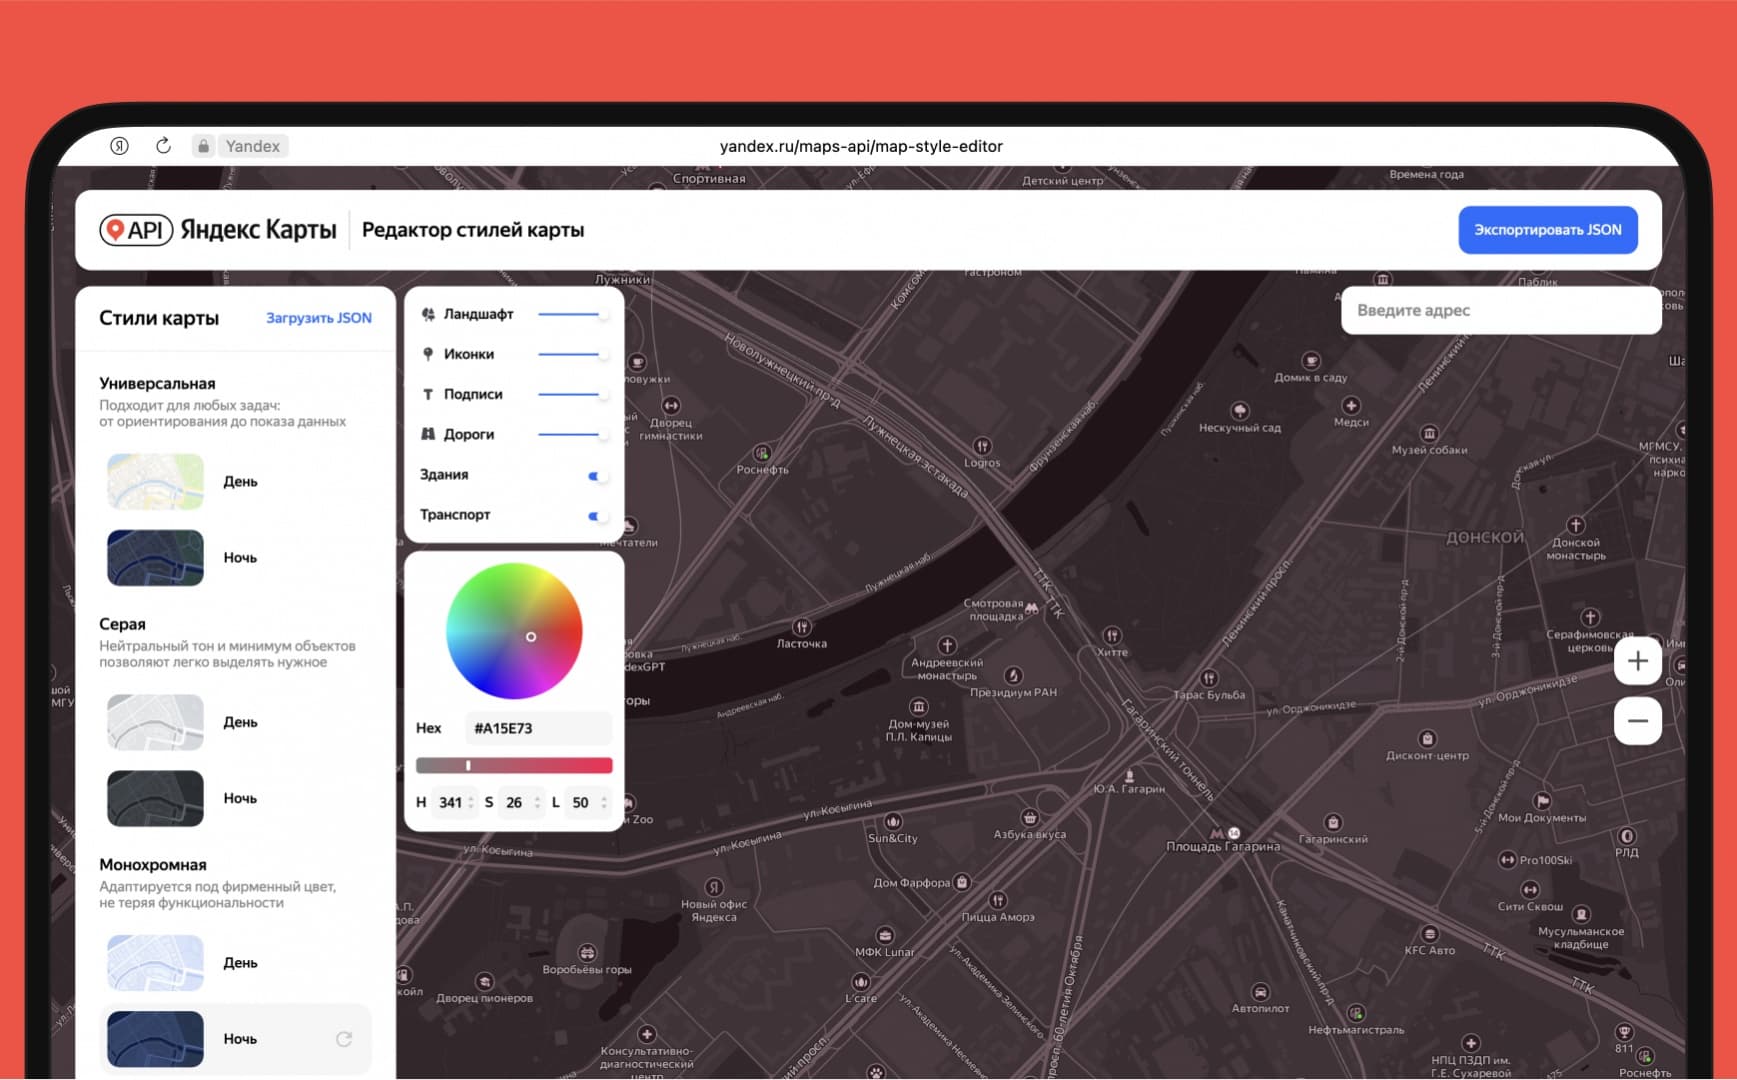Click the ДОНСКОЙ district label
This screenshot has width=1737, height=1080.
pyautogui.click(x=1485, y=537)
